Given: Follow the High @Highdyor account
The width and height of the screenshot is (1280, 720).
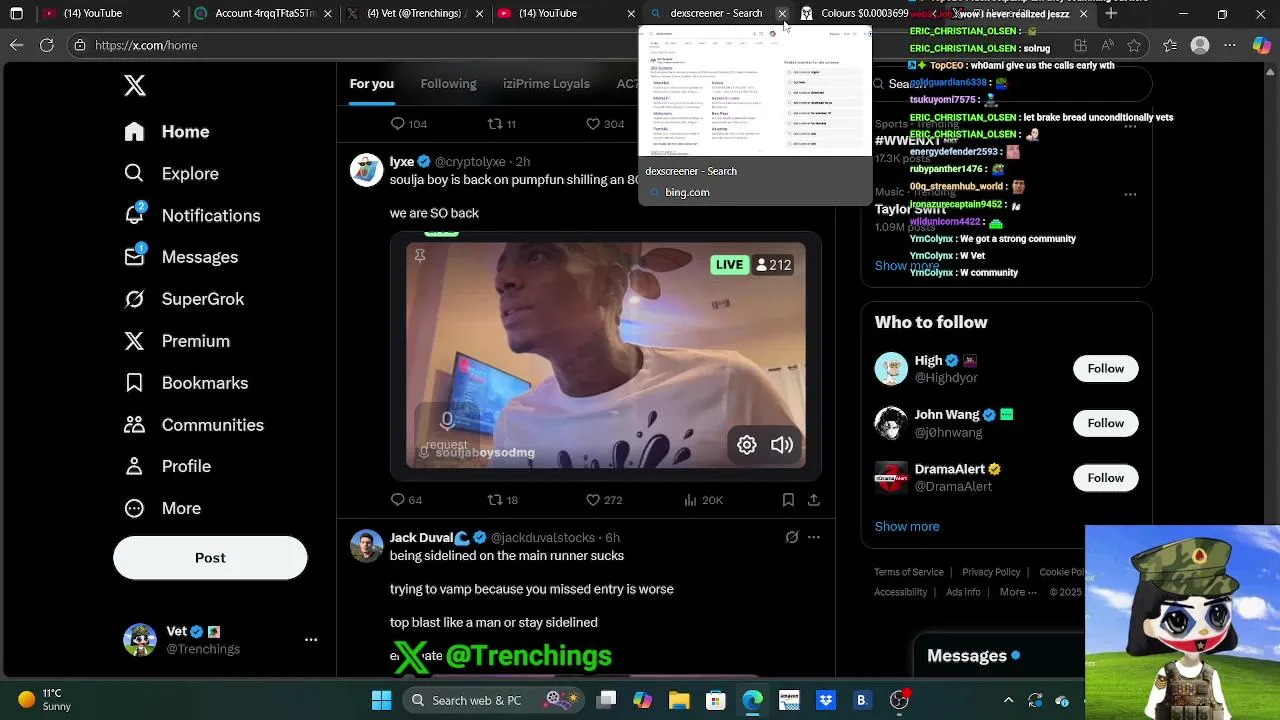Looking at the screenshot, I should (1105, 368).
